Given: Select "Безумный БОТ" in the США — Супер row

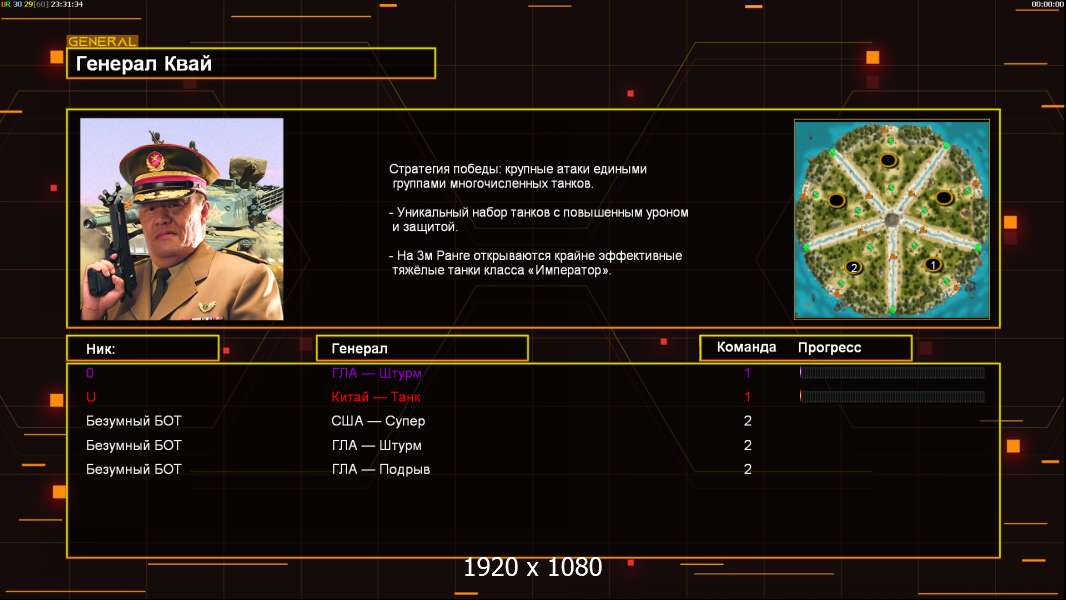Looking at the screenshot, I should point(134,421).
